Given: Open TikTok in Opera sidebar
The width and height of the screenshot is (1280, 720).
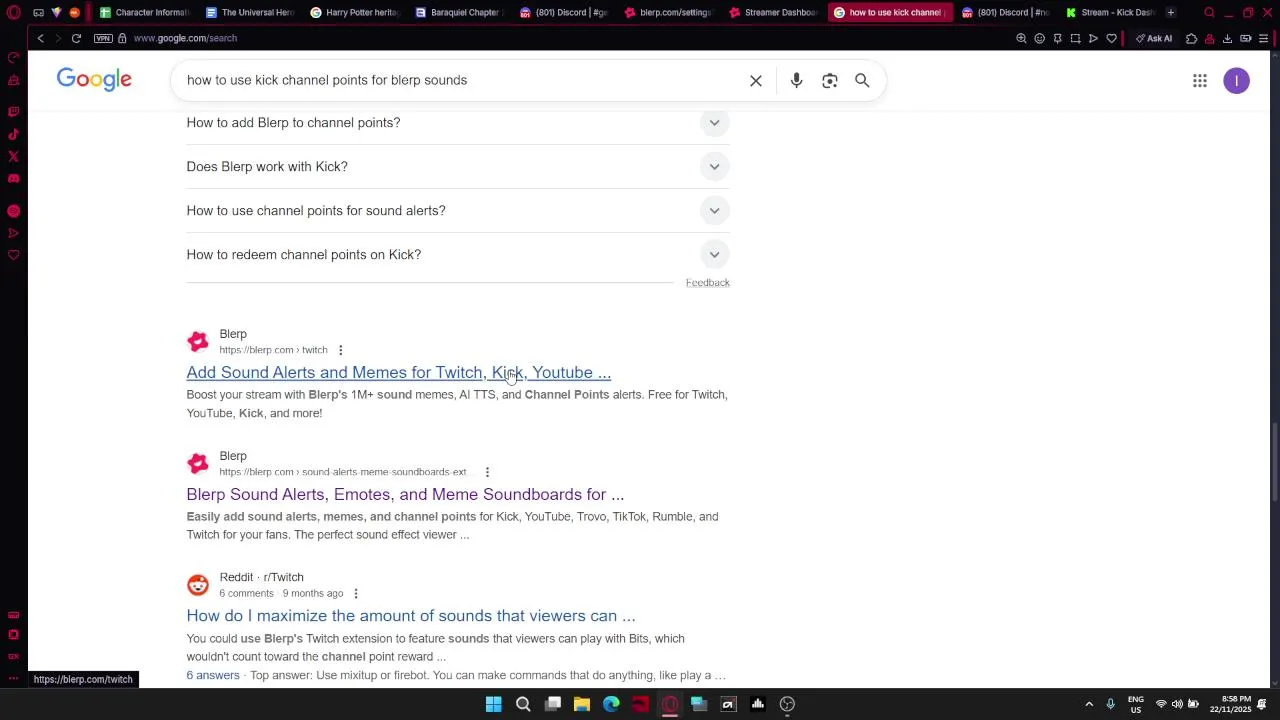Looking at the screenshot, I should (x=13, y=134).
